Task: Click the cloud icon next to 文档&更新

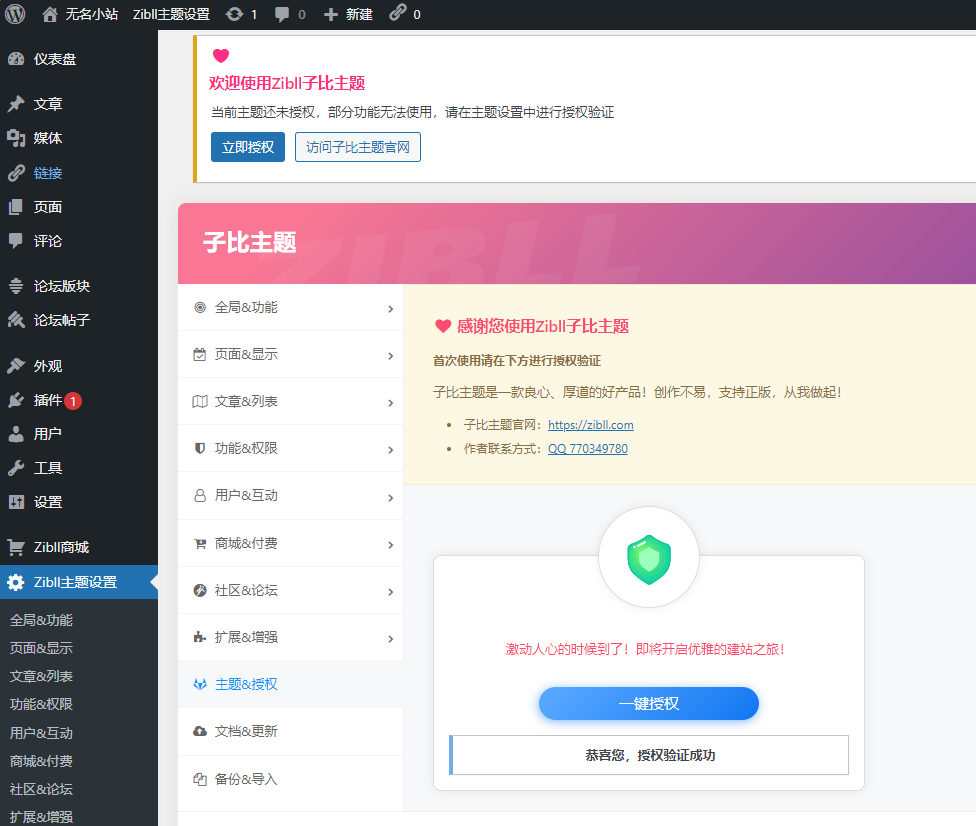Action: pos(200,731)
